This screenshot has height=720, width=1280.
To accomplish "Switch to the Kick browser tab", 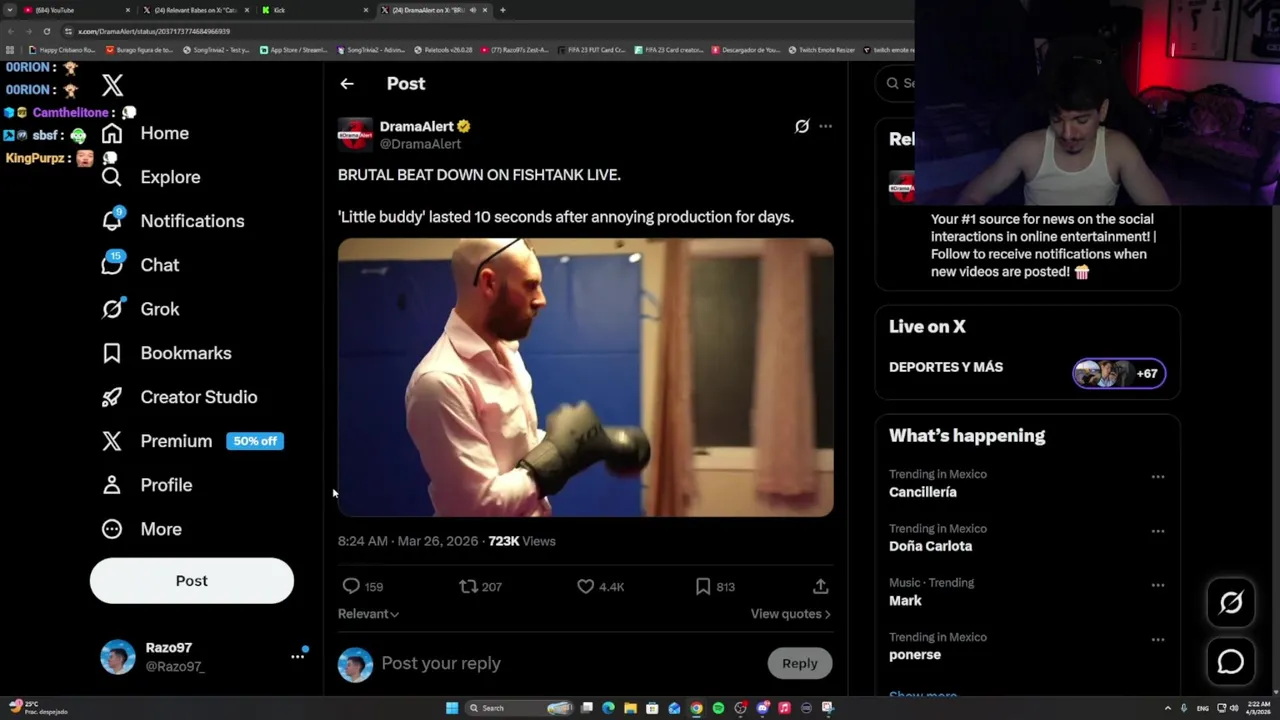I will pos(315,10).
